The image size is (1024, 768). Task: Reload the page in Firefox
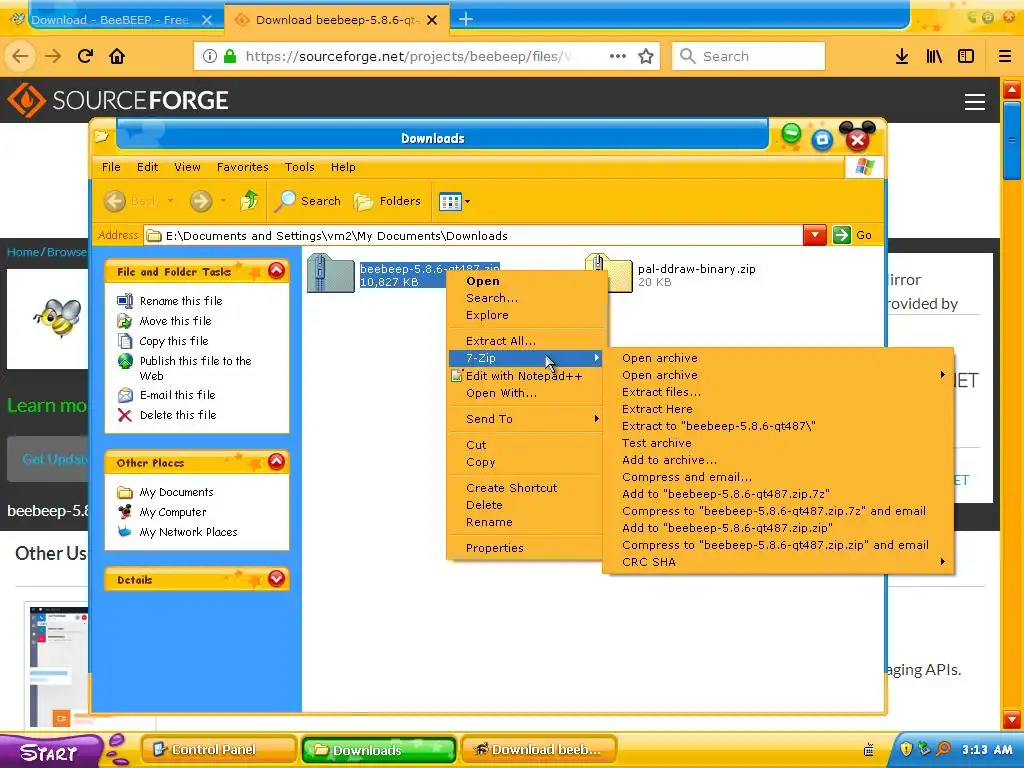[x=85, y=56]
